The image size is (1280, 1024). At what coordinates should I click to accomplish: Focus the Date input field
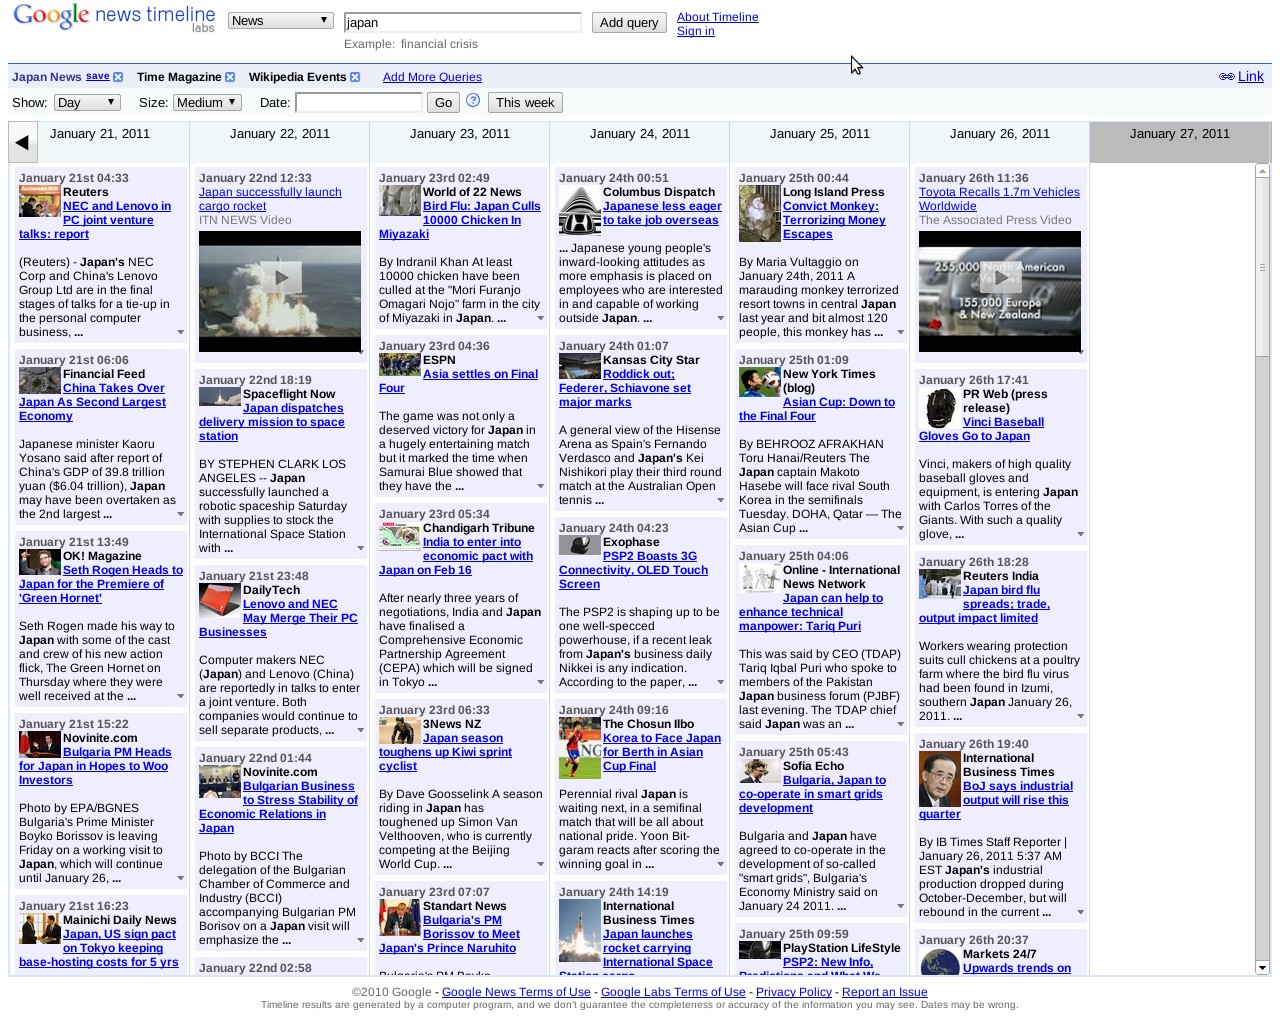point(359,102)
